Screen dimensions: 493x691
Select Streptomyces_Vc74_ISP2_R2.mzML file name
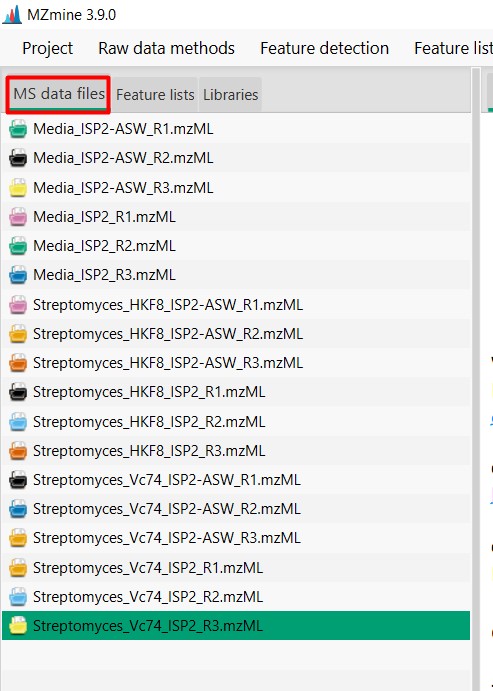click(x=148, y=597)
